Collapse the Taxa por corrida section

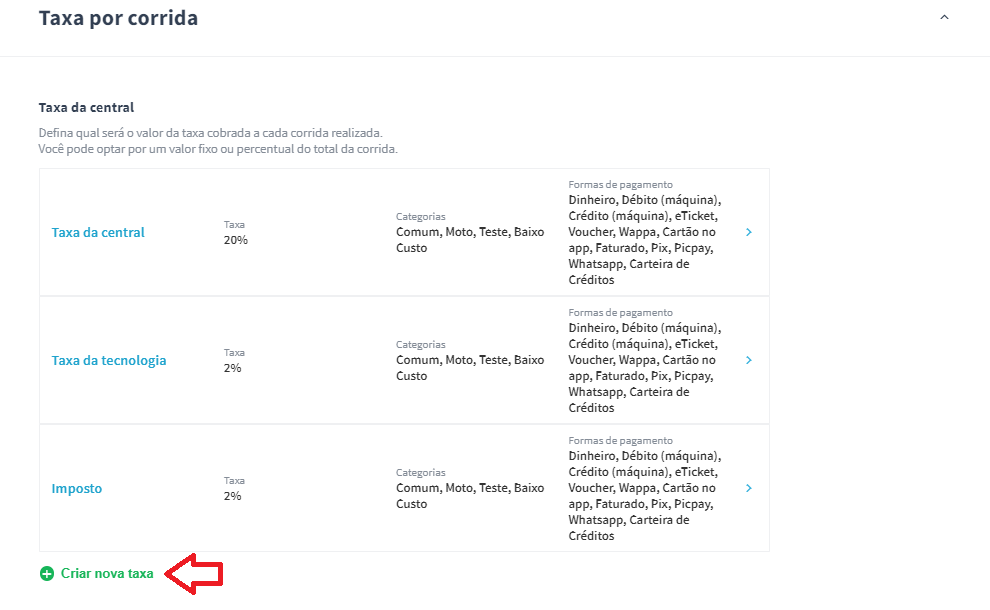[x=944, y=17]
